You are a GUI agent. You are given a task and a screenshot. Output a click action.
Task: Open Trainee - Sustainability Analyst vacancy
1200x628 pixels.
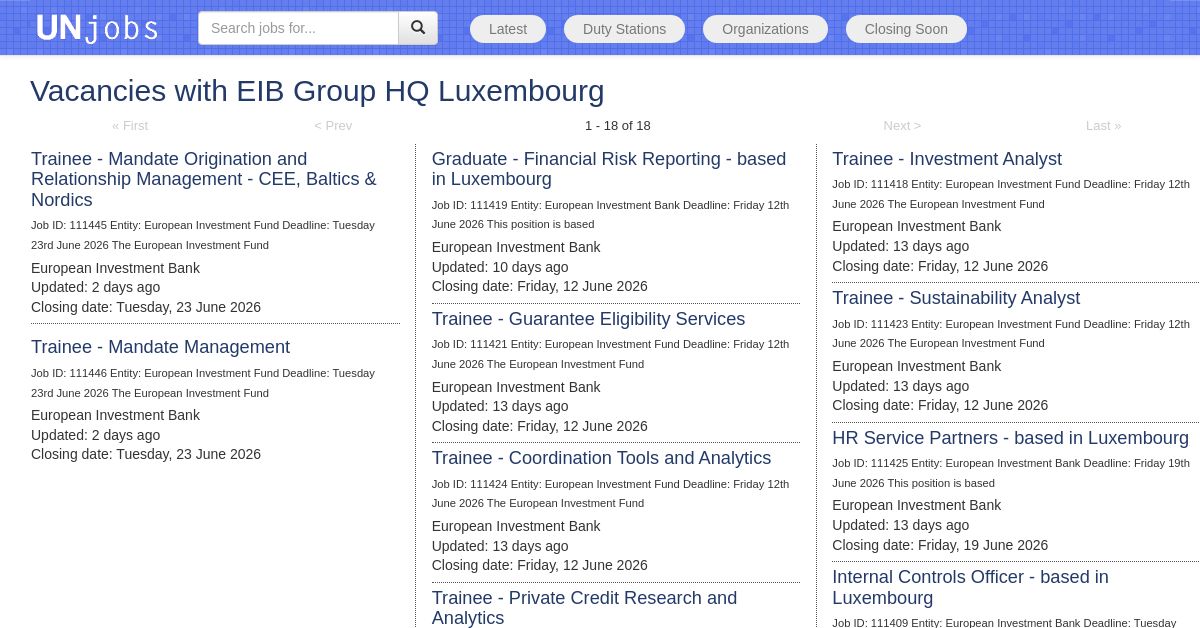[956, 298]
